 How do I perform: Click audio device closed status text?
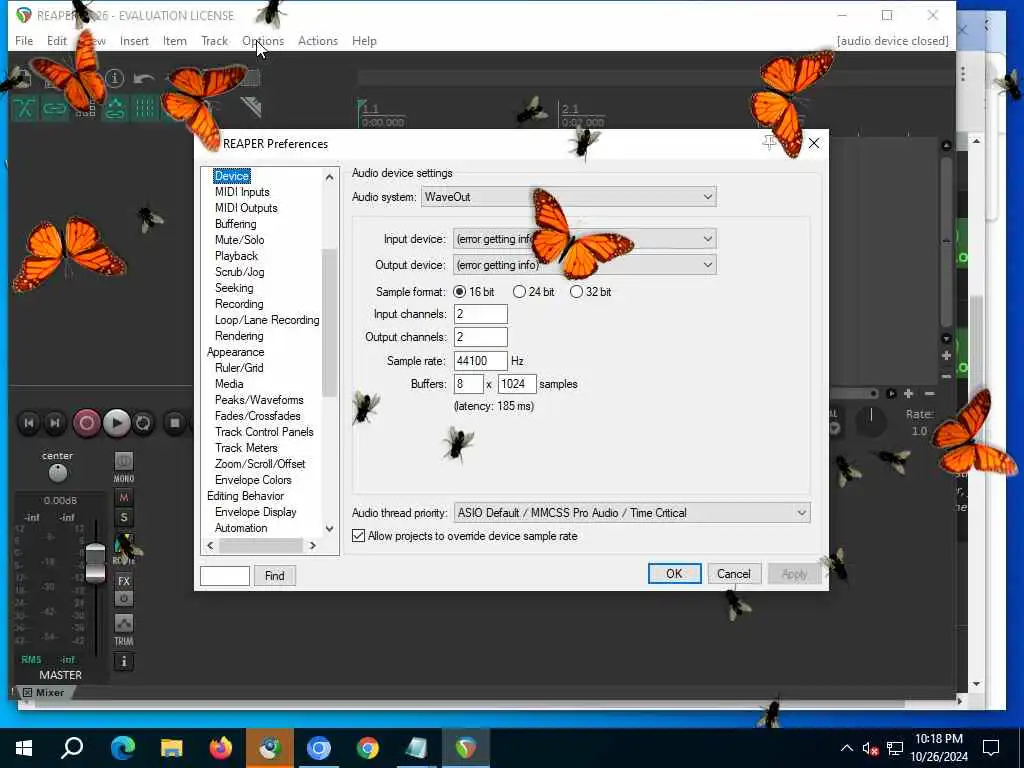(892, 40)
